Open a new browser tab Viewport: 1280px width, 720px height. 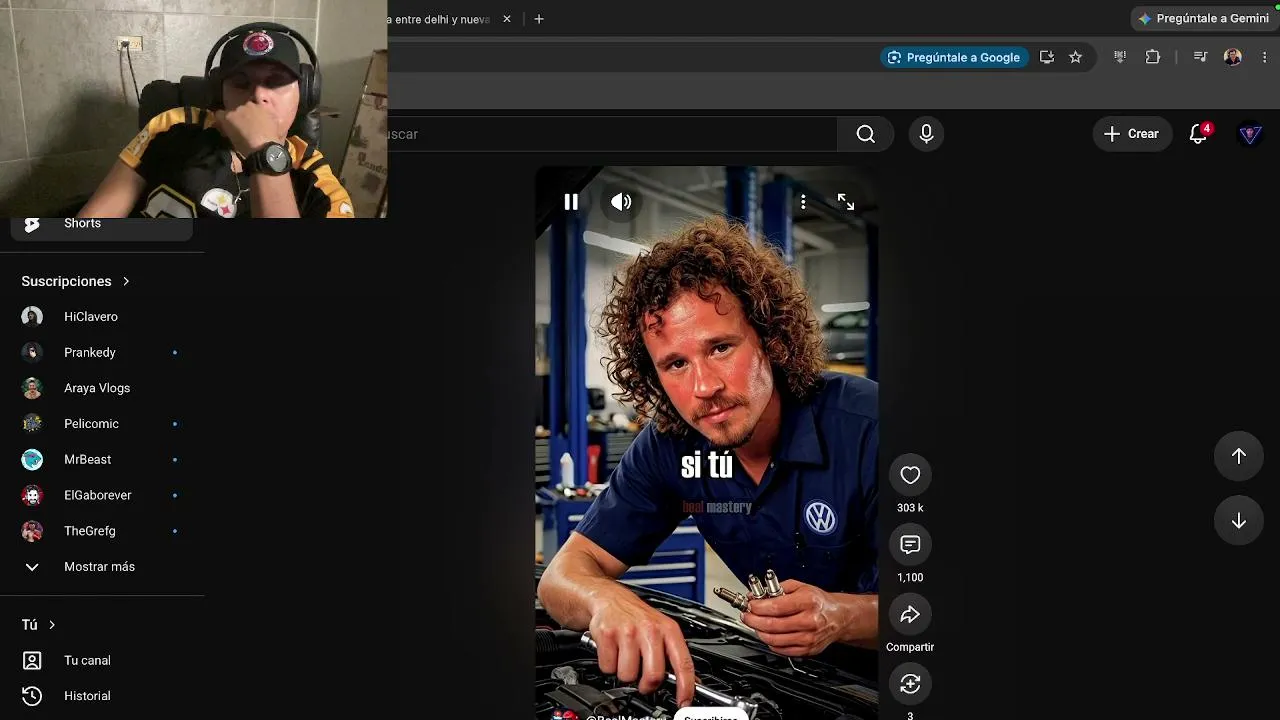[x=539, y=19]
